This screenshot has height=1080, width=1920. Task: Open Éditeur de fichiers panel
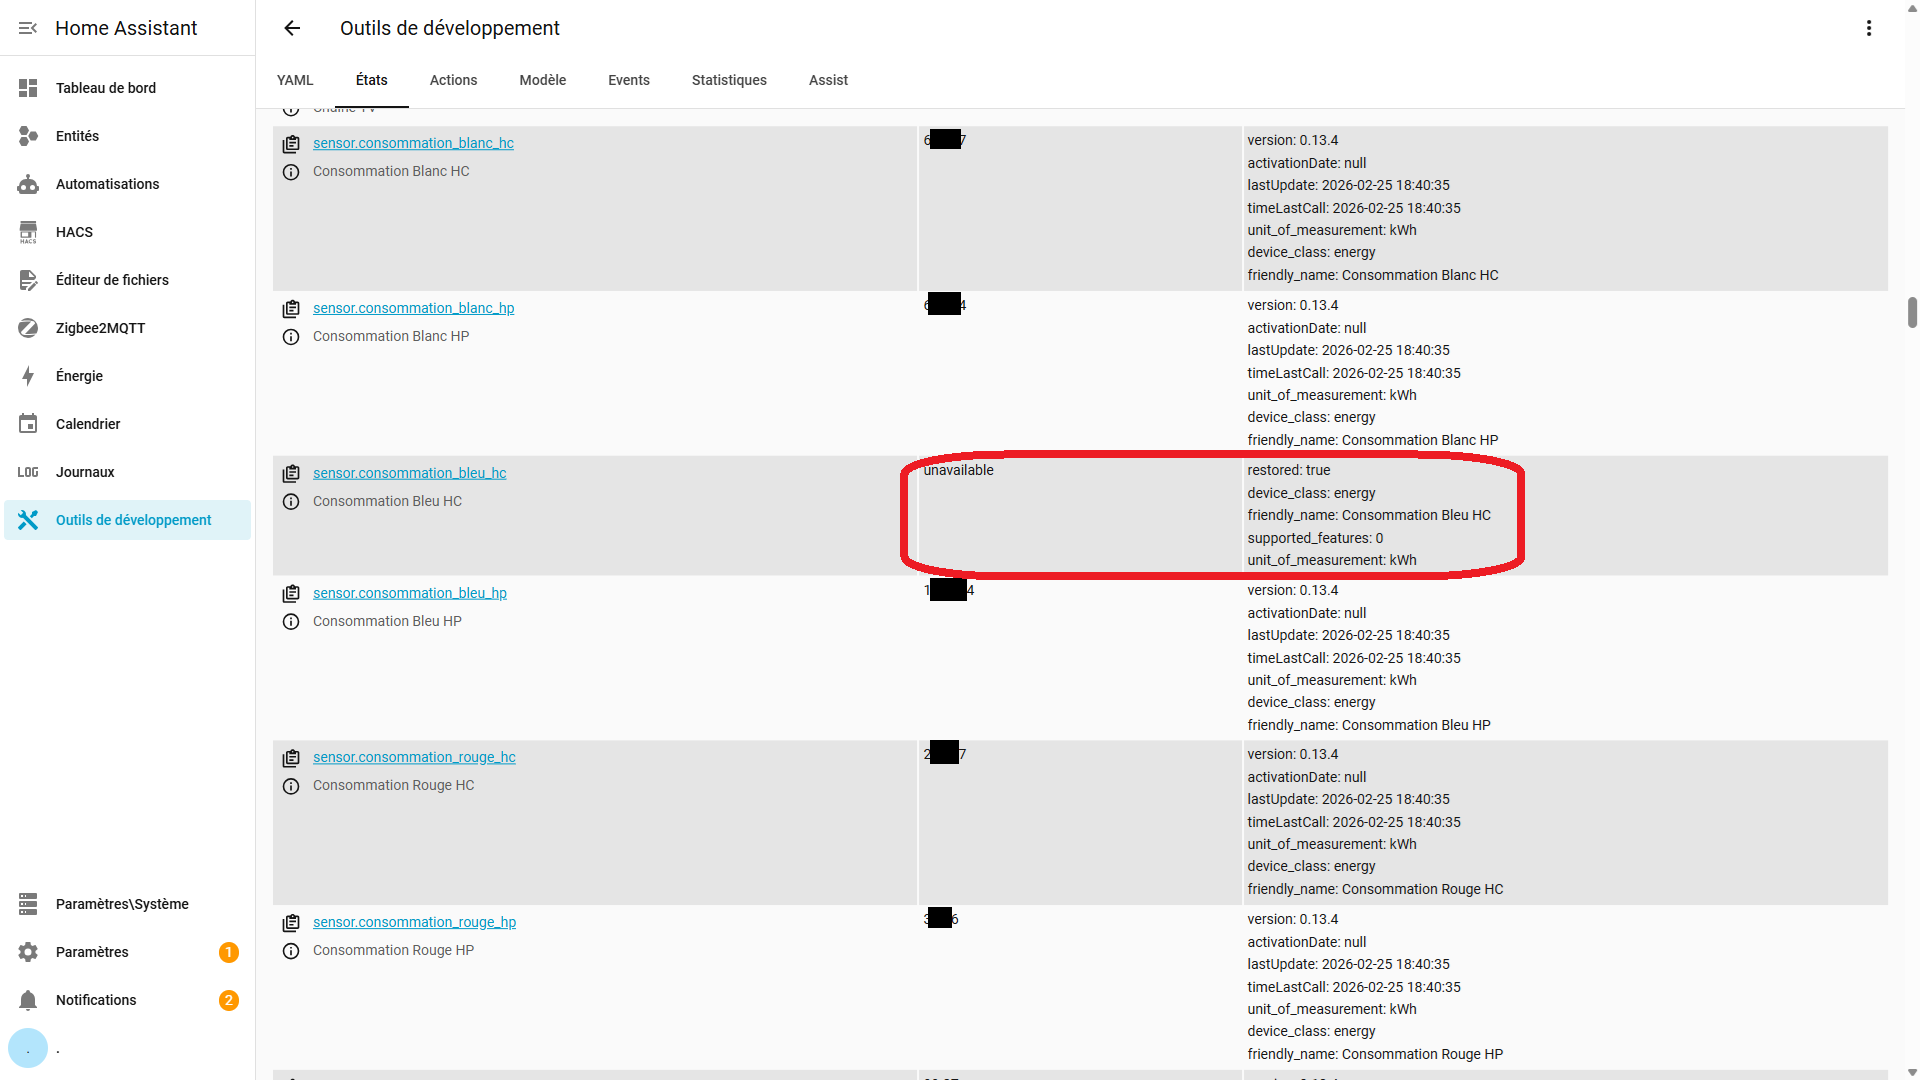coord(112,280)
